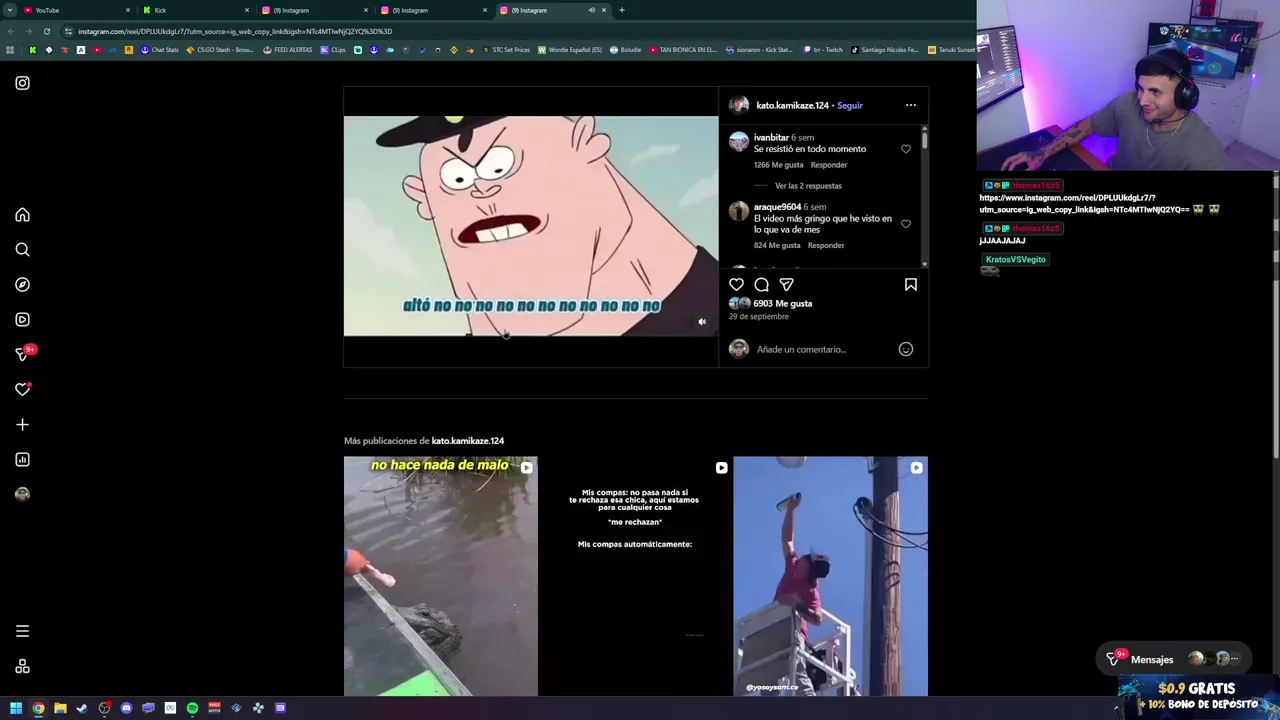The height and width of the screenshot is (720, 1280).
Task: Open a new browser tab
Action: coord(621,10)
